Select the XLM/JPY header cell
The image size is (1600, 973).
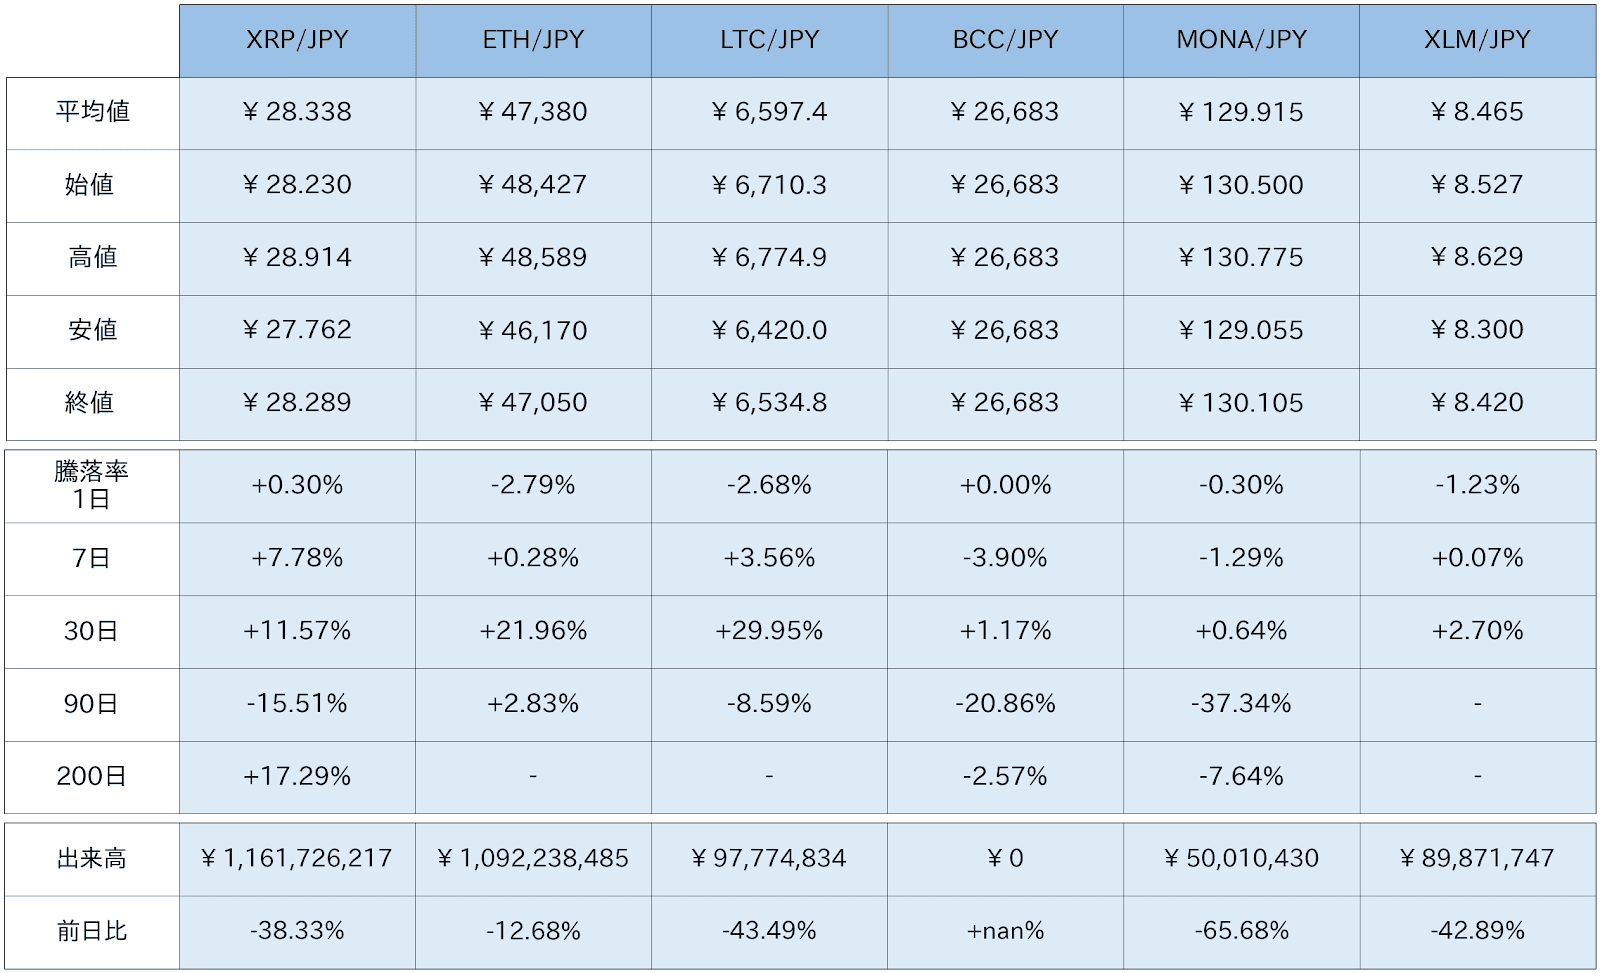(1477, 40)
